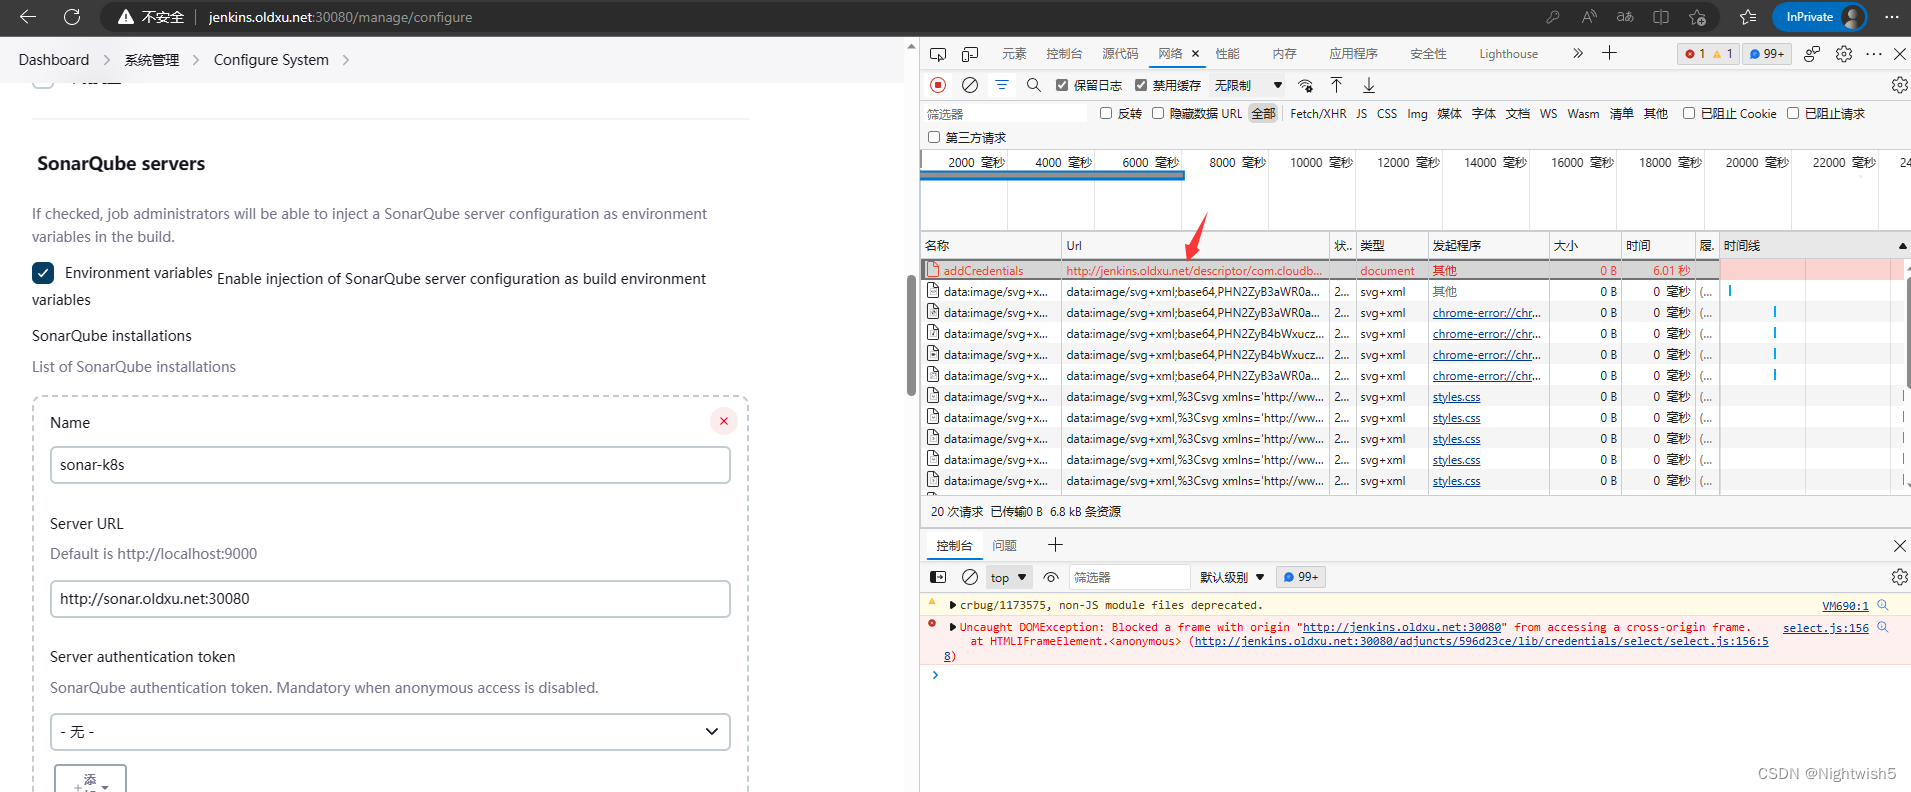The height and width of the screenshot is (792, 1911).
Task: Switch to the Performance (性能) tab
Action: pos(1227,54)
